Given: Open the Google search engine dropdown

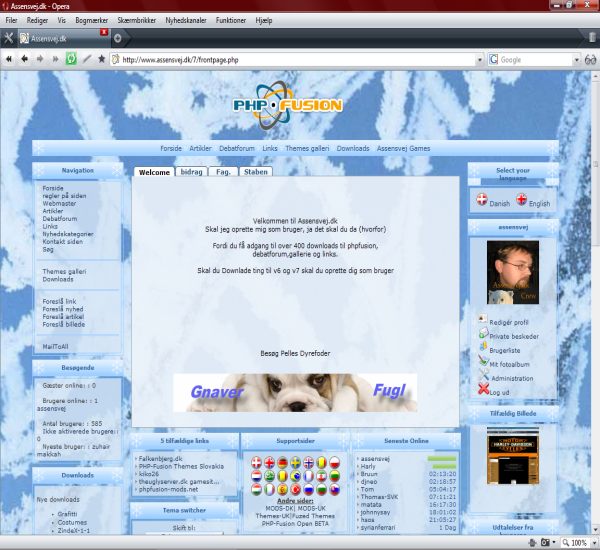Looking at the screenshot, I should click(576, 60).
